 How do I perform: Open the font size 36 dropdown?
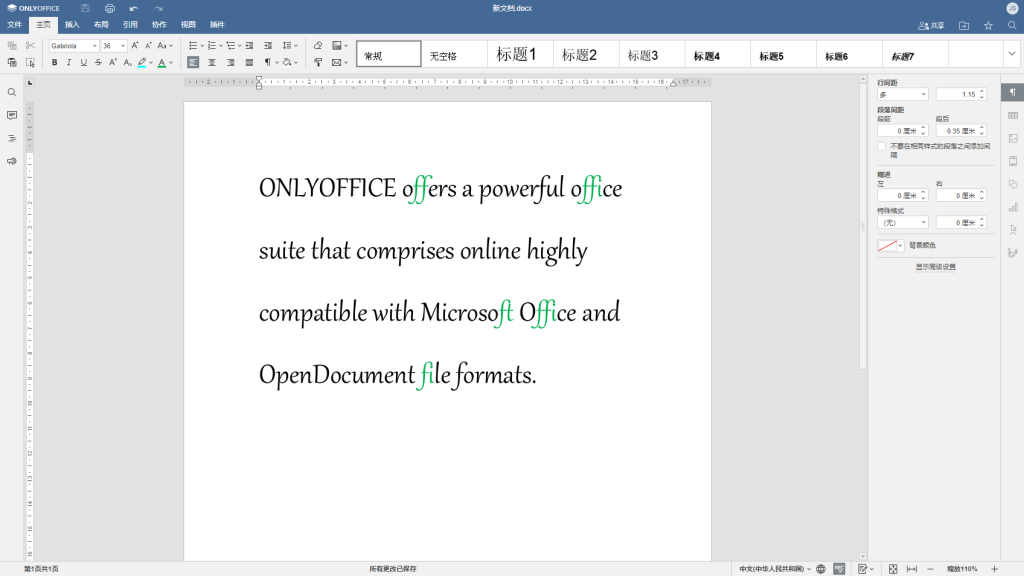[x=123, y=46]
